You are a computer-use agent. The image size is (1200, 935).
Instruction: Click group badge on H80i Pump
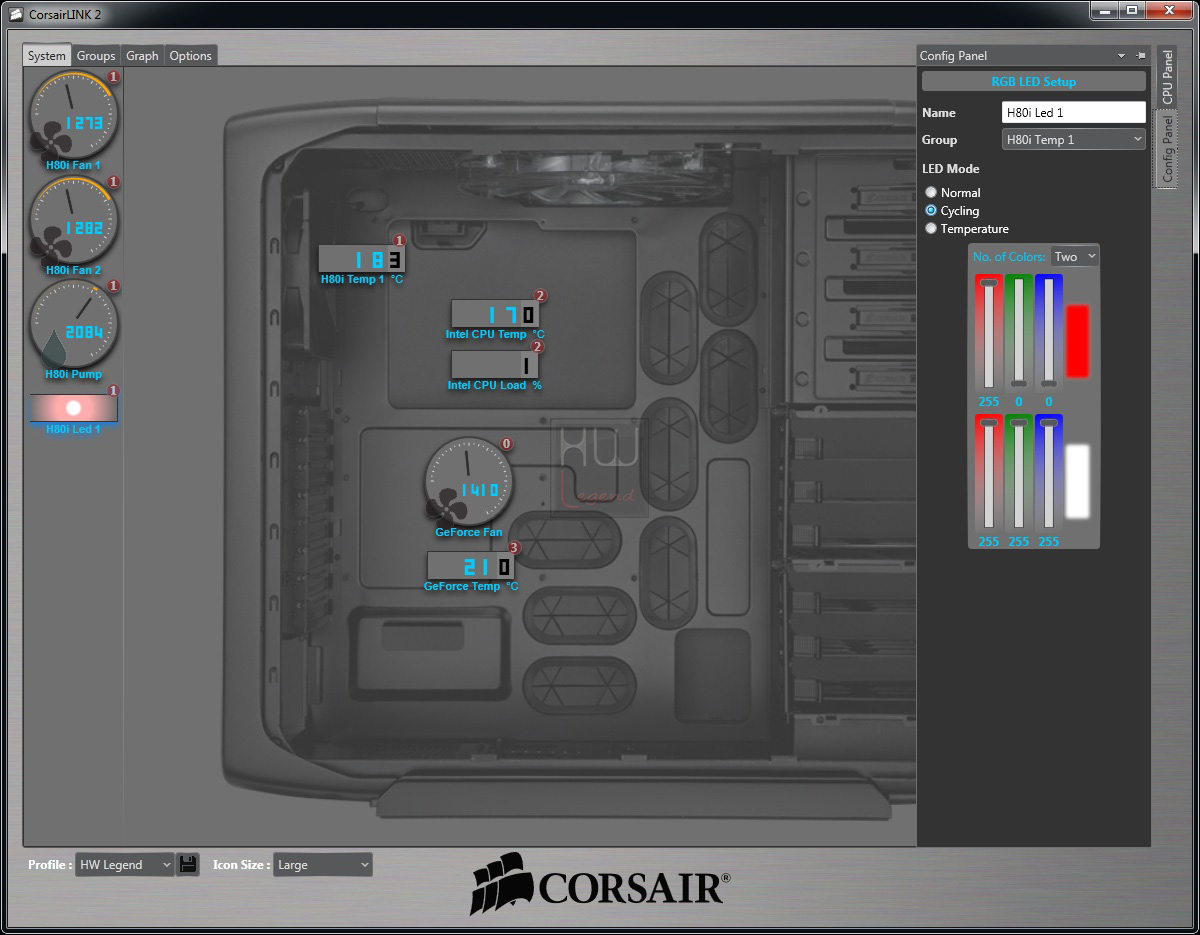click(113, 286)
